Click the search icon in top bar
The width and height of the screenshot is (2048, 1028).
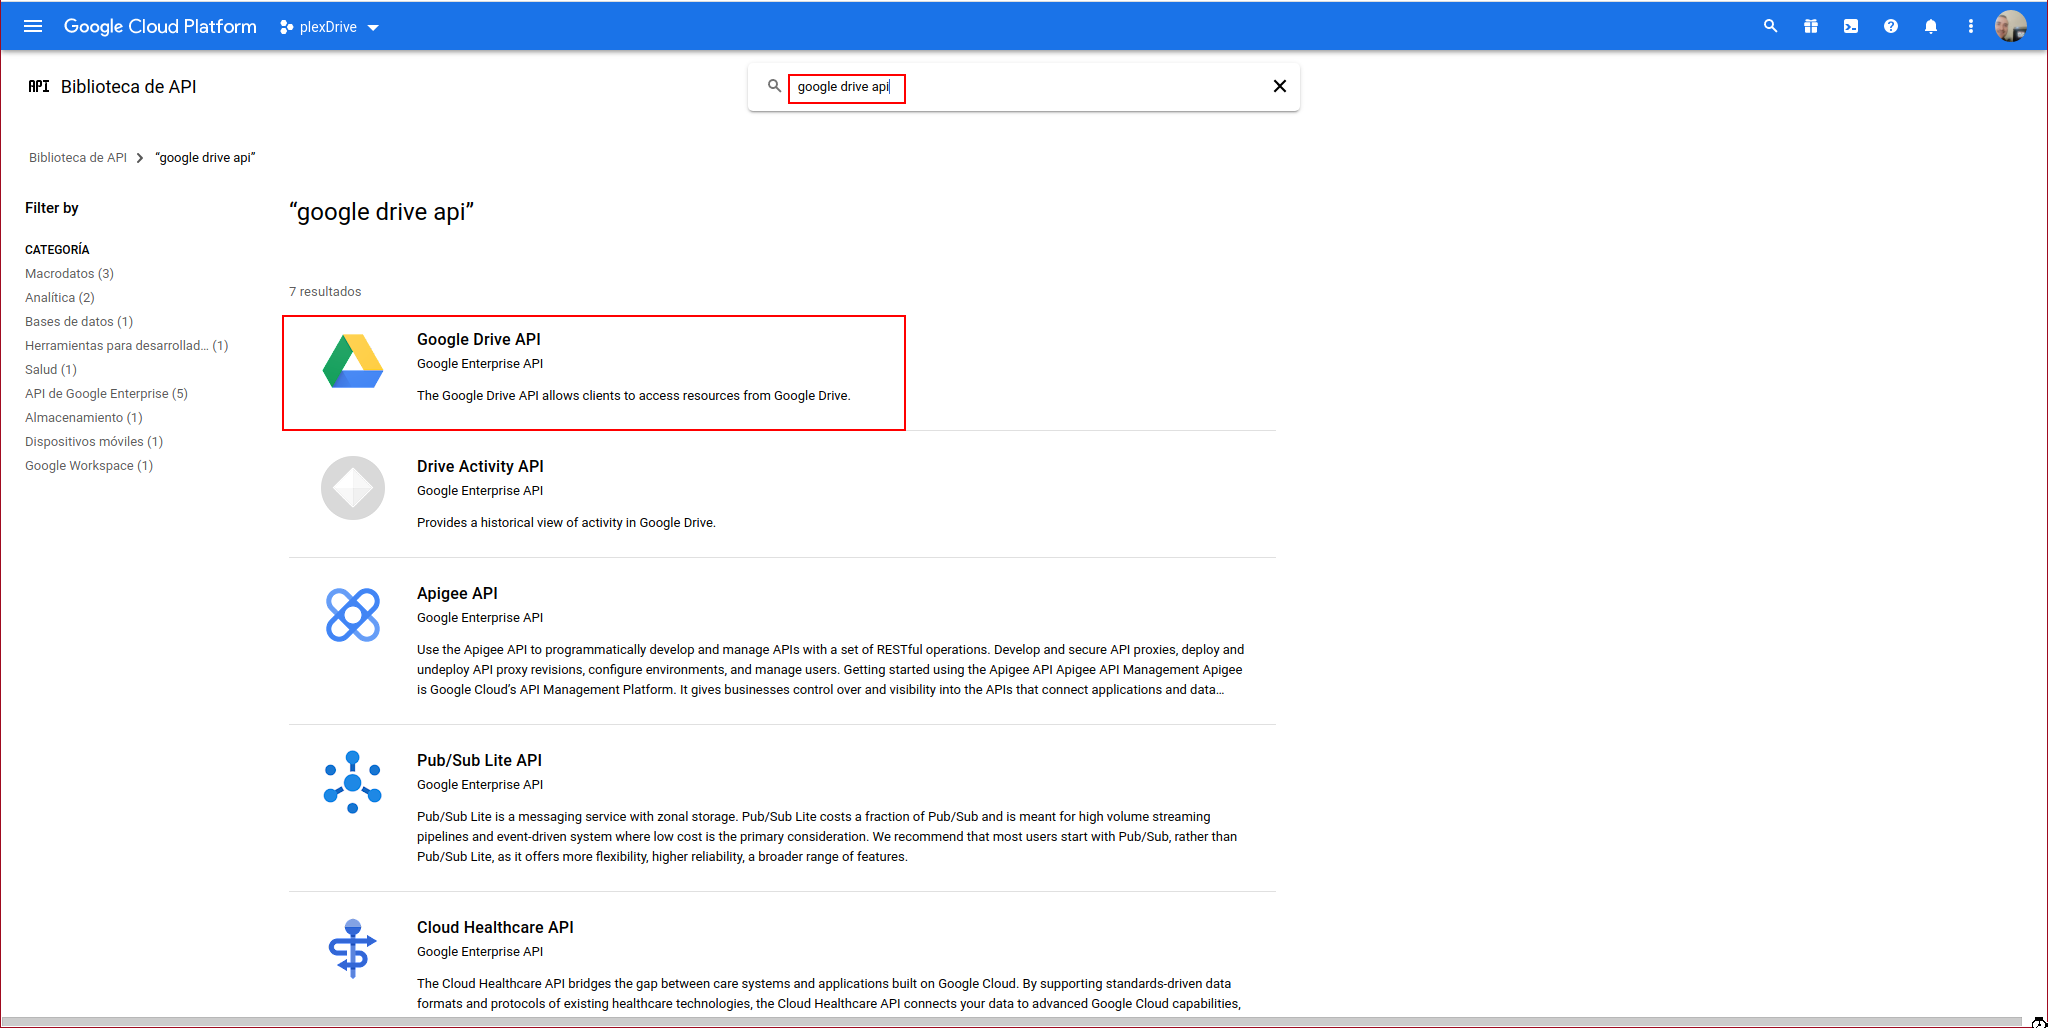tap(1770, 26)
